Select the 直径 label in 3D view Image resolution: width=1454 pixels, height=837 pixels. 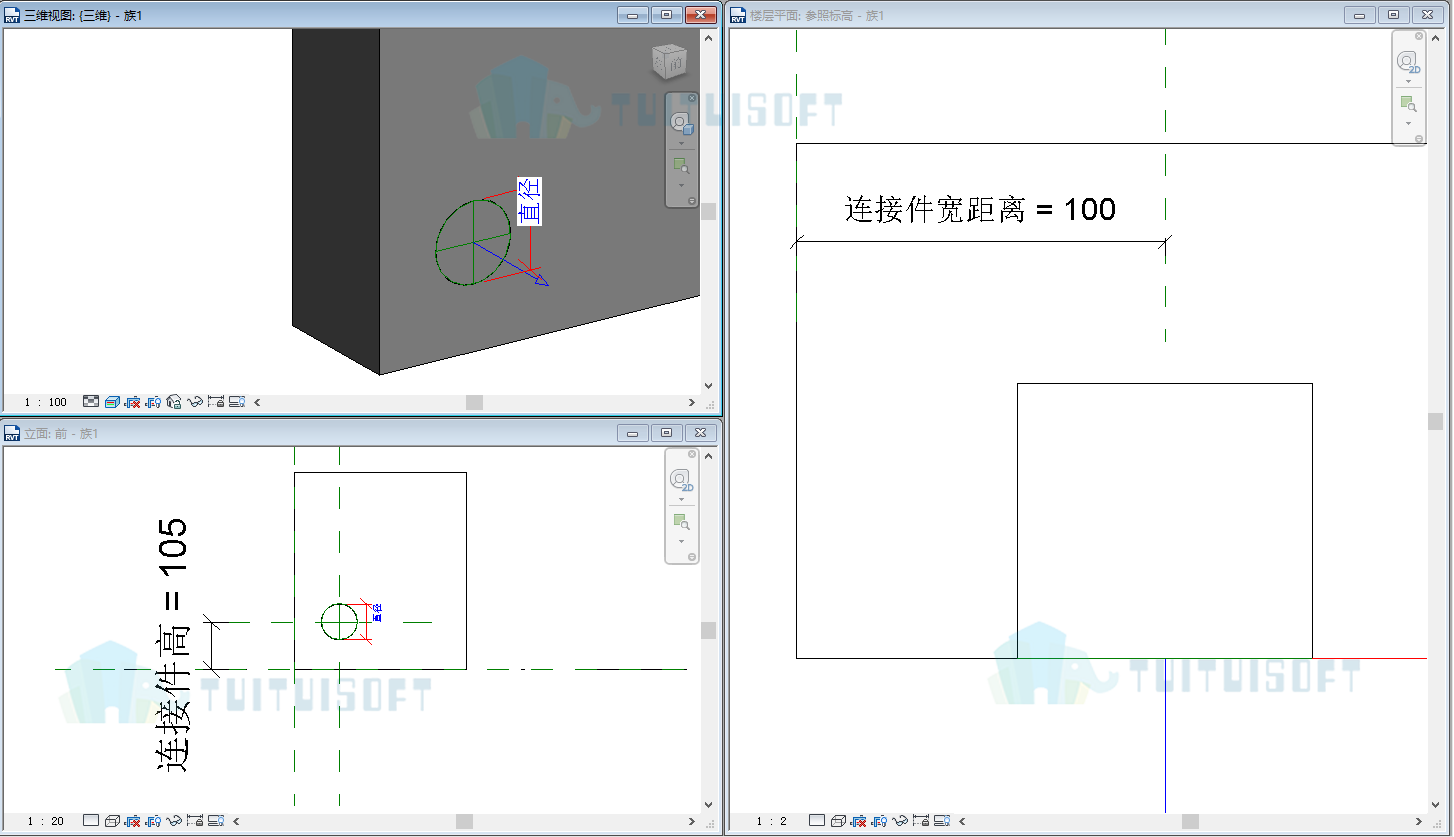point(529,201)
